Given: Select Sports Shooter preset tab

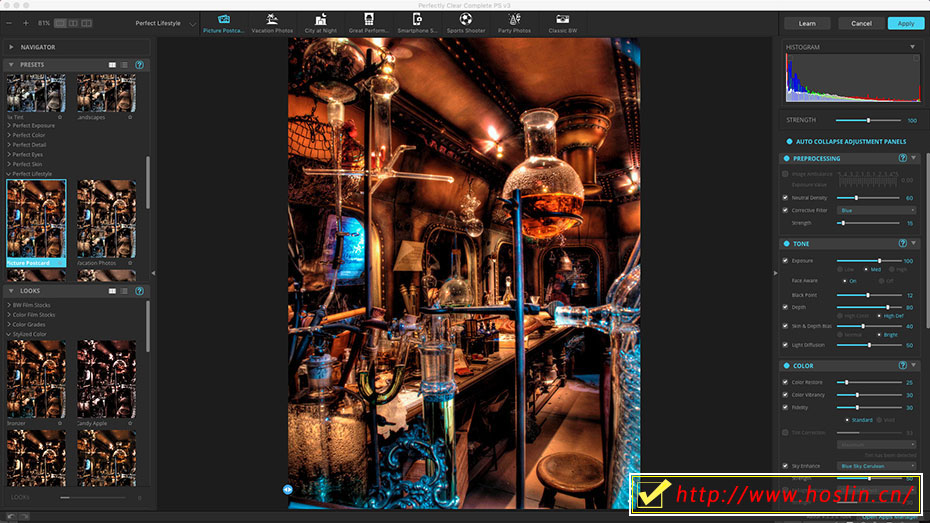Looking at the screenshot, I should click(466, 24).
